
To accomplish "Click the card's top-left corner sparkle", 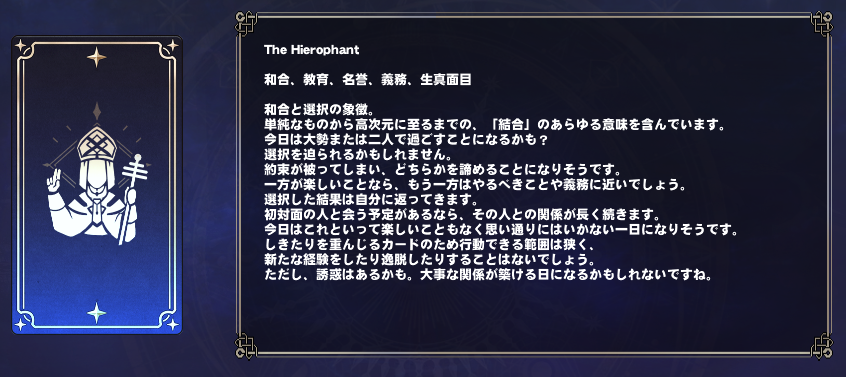I will [x=21, y=46].
